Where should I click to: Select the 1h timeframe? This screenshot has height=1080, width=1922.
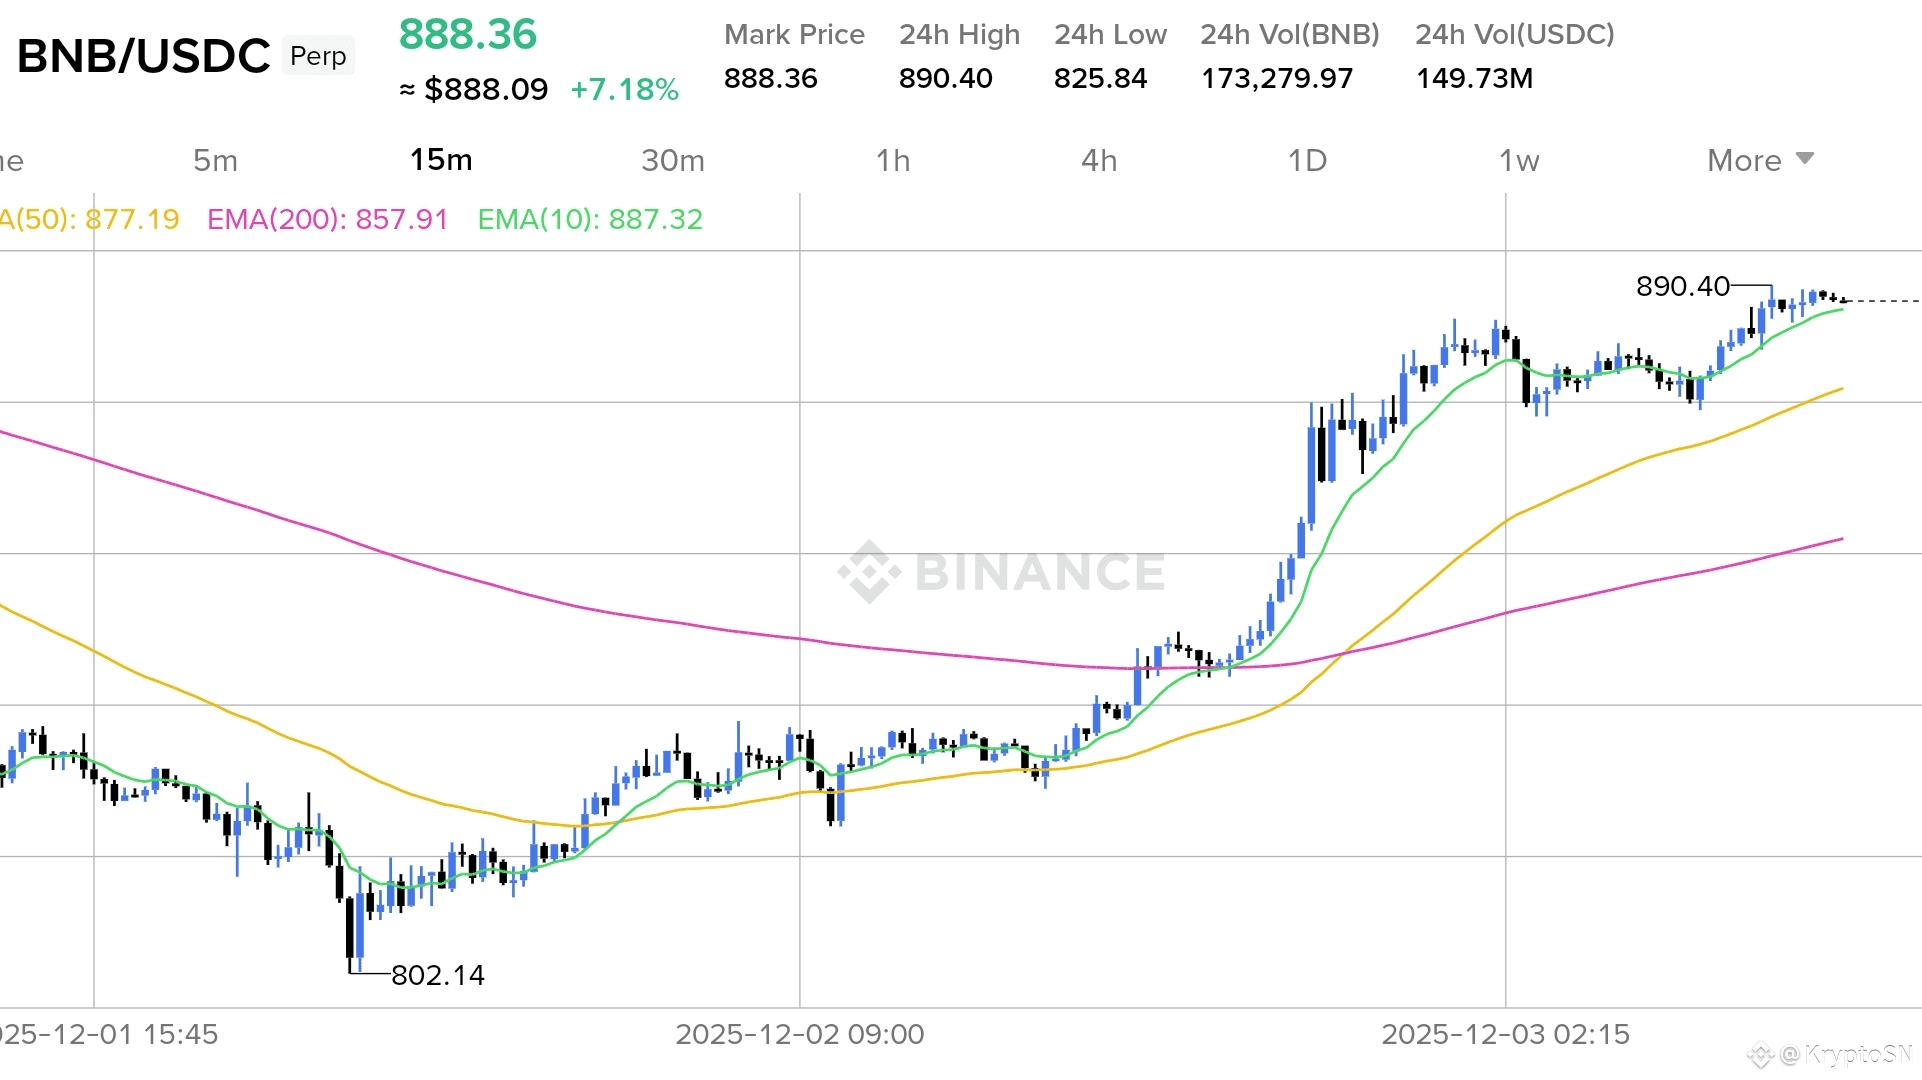pyautogui.click(x=893, y=160)
